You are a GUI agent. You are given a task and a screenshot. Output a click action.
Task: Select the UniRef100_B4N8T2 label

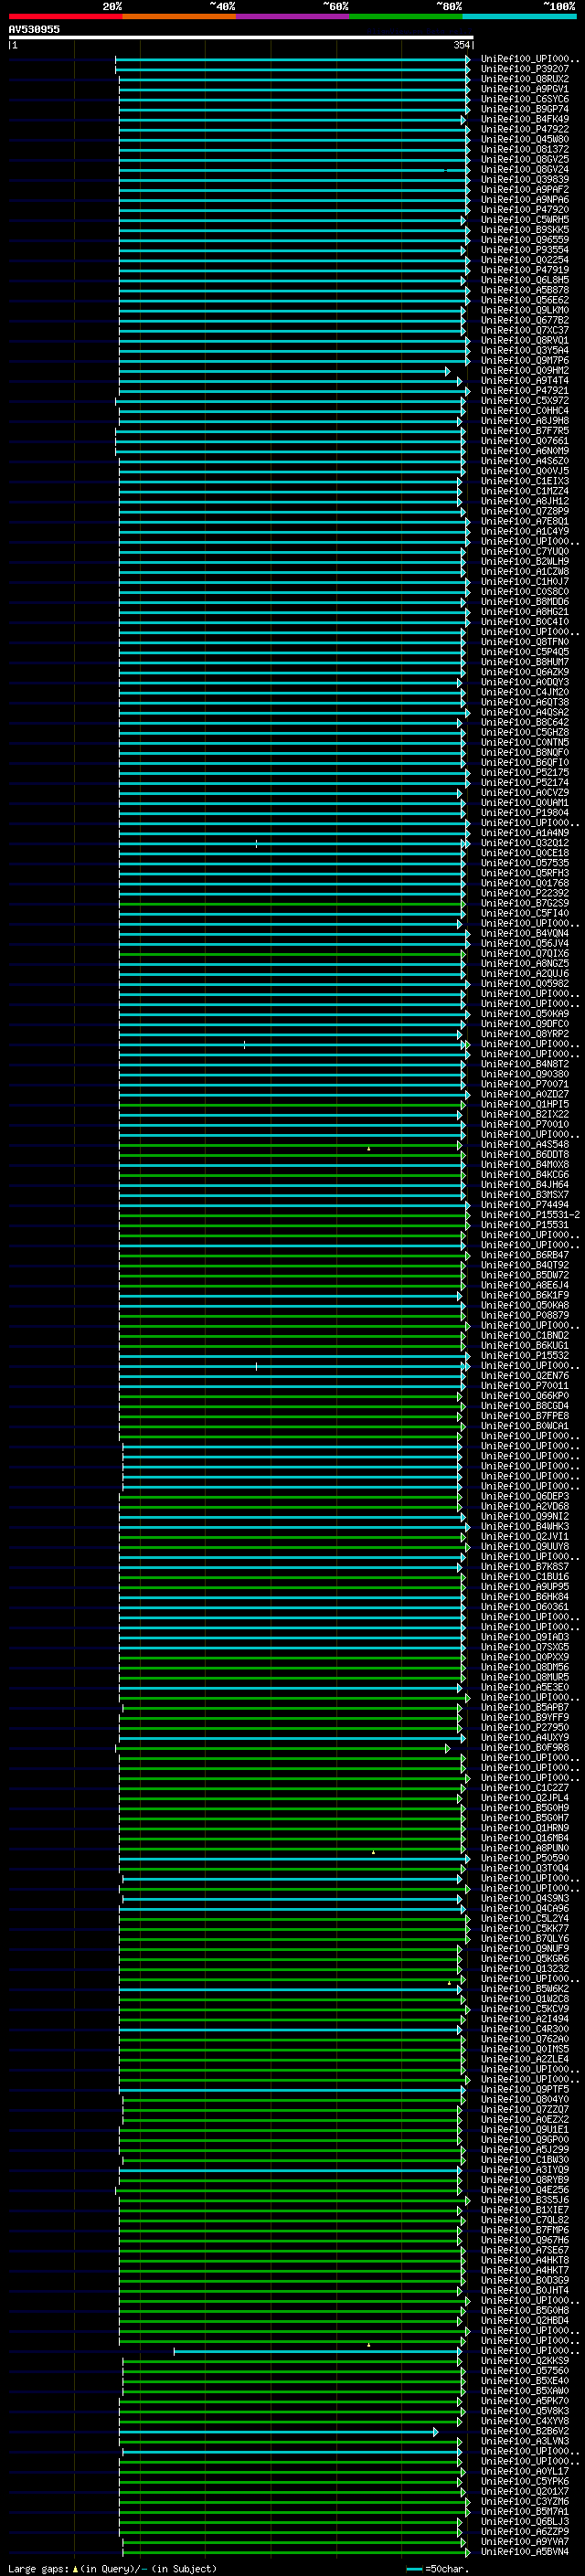point(525,1064)
